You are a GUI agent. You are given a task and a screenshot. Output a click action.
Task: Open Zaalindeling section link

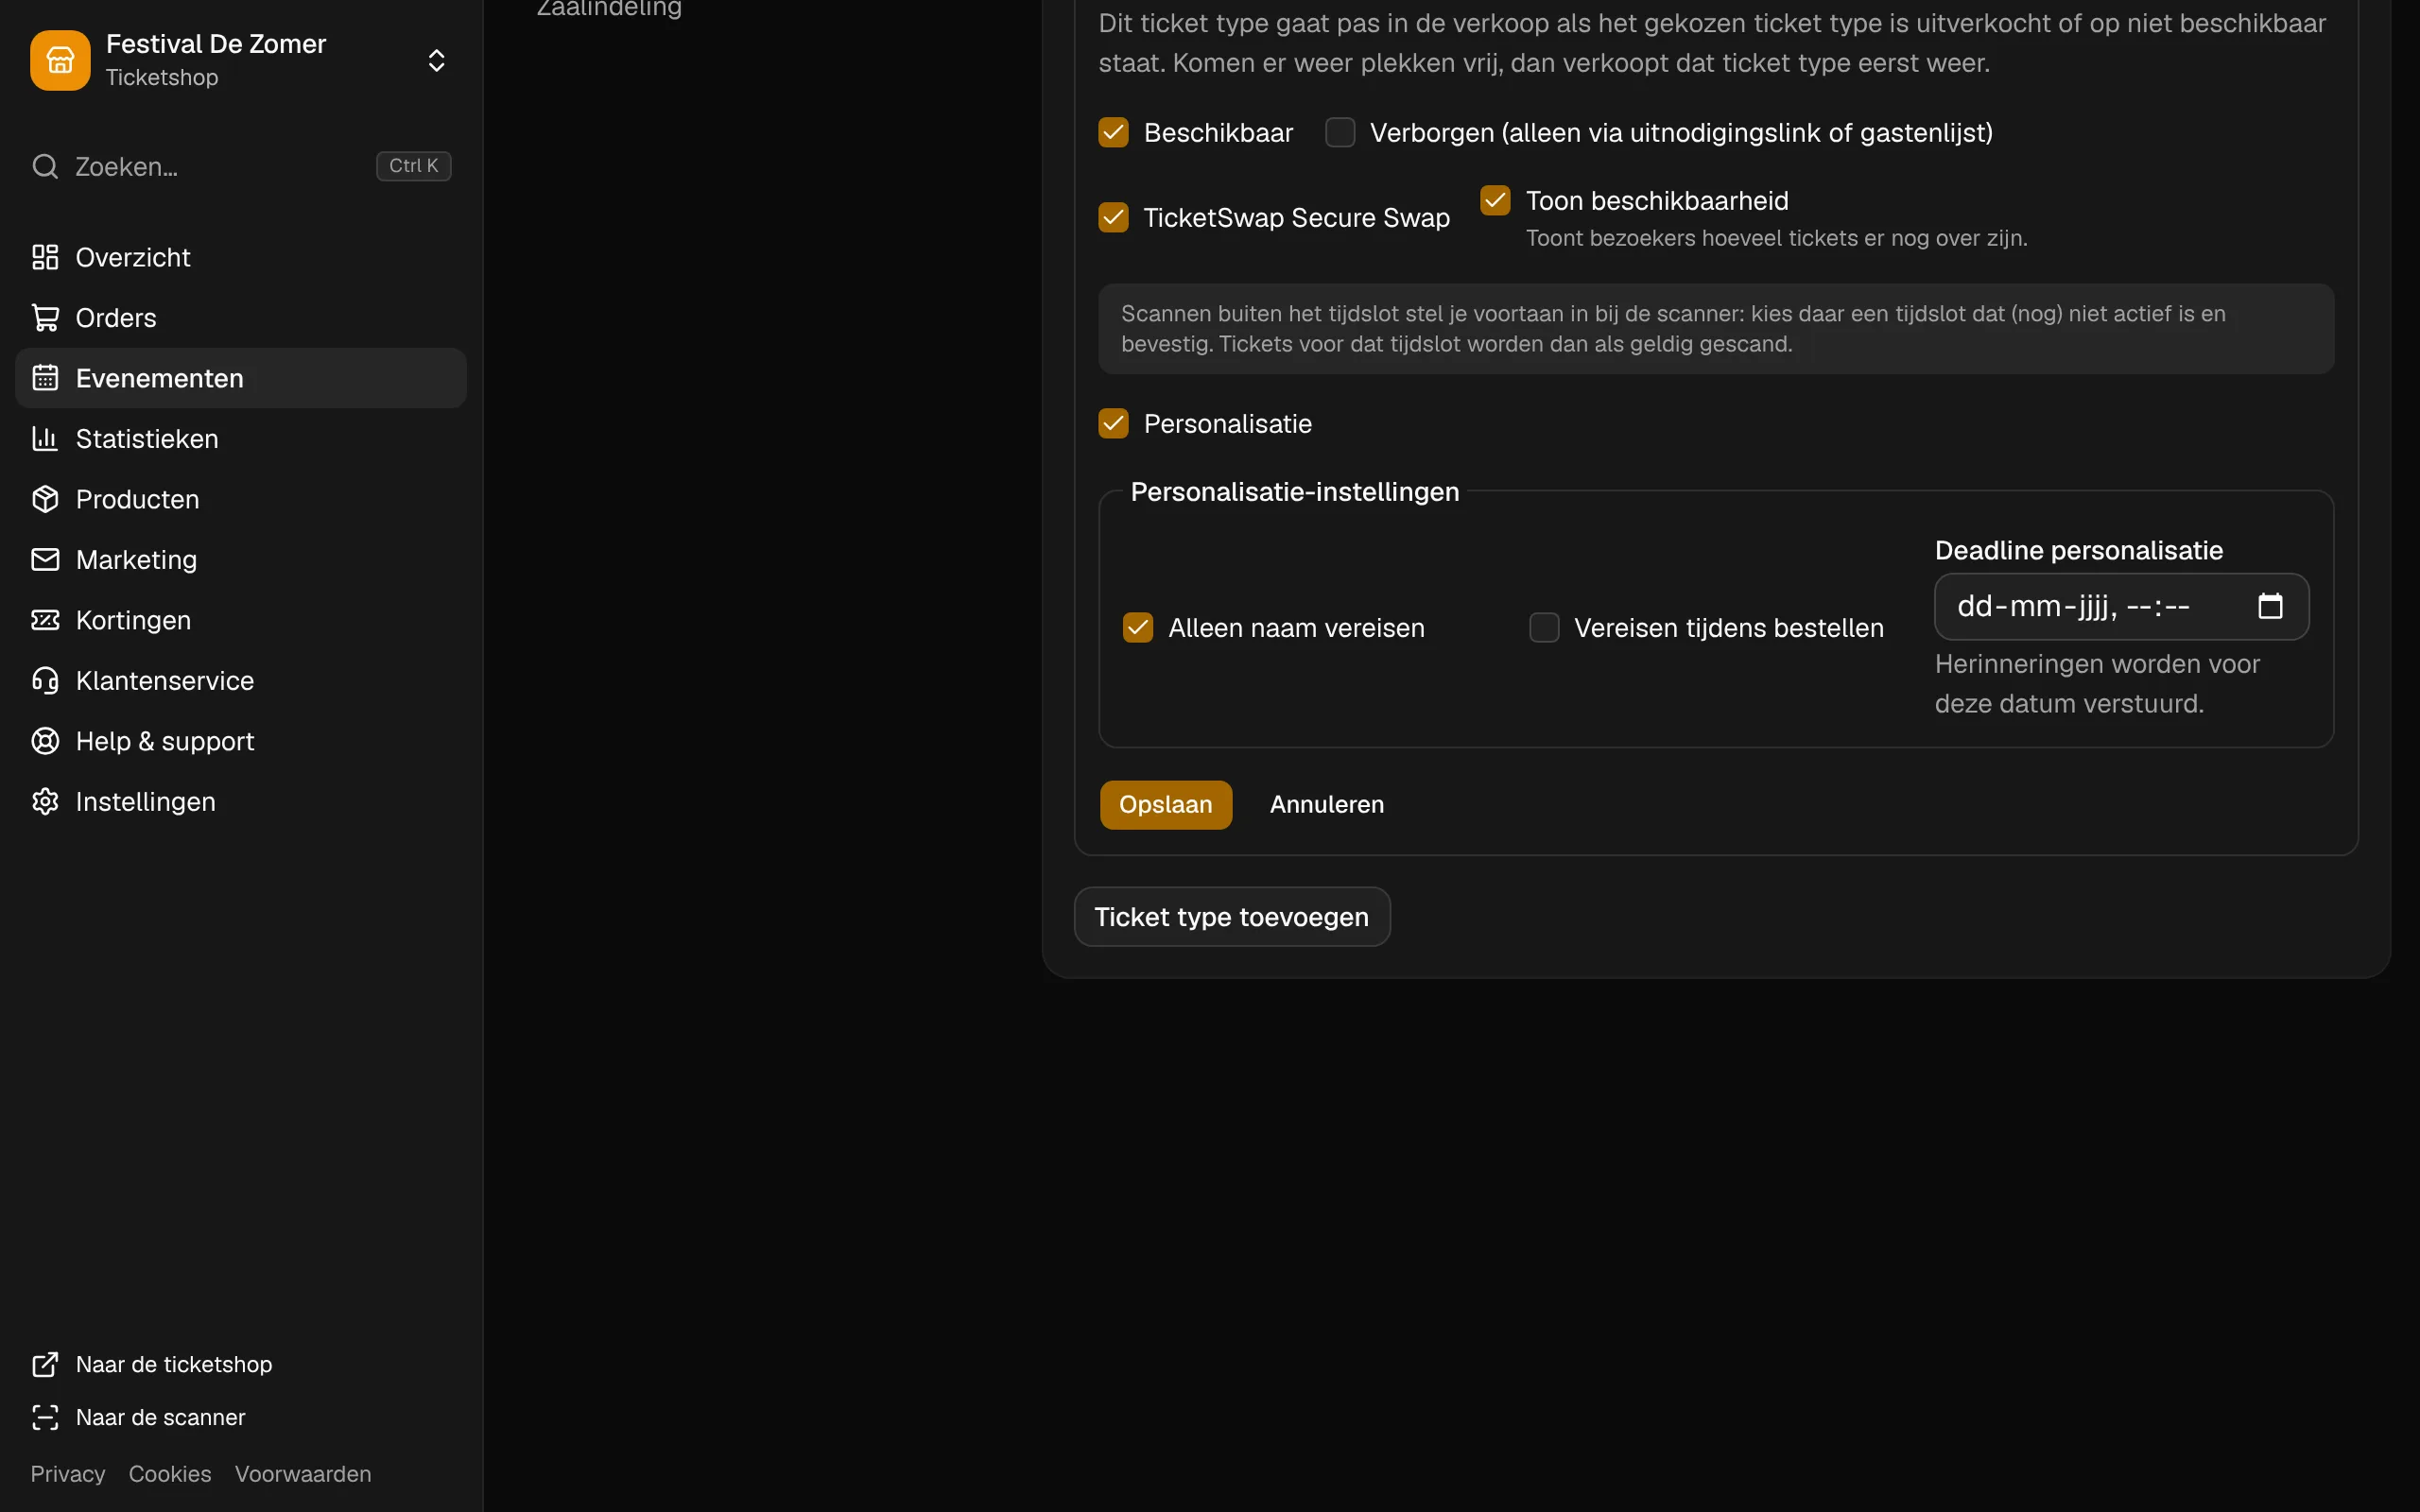(609, 9)
